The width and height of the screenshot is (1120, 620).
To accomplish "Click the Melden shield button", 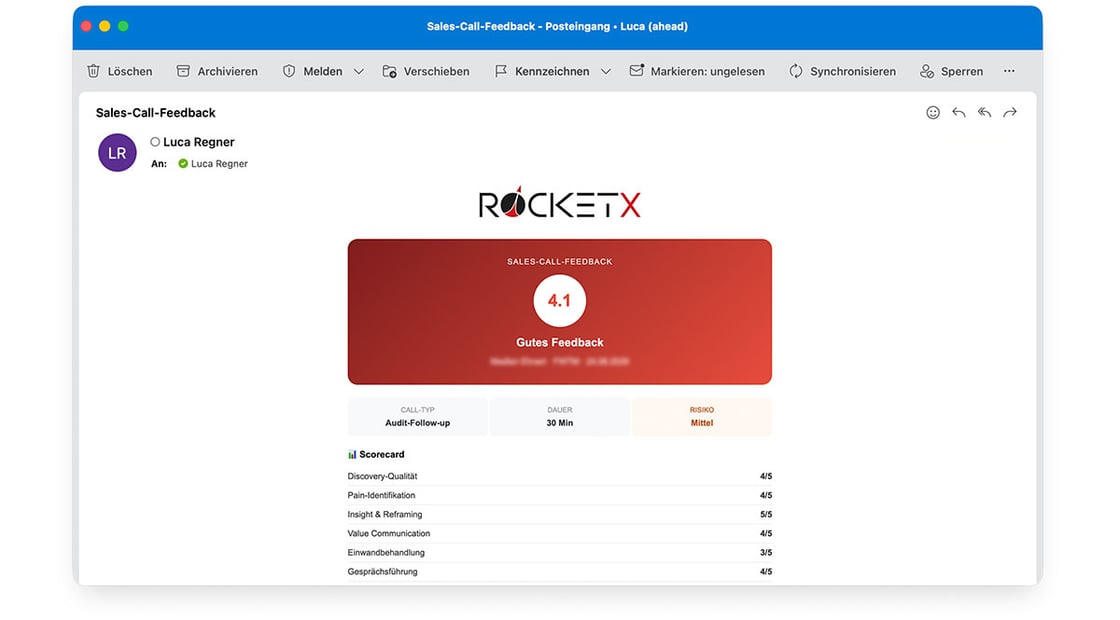I will [312, 71].
